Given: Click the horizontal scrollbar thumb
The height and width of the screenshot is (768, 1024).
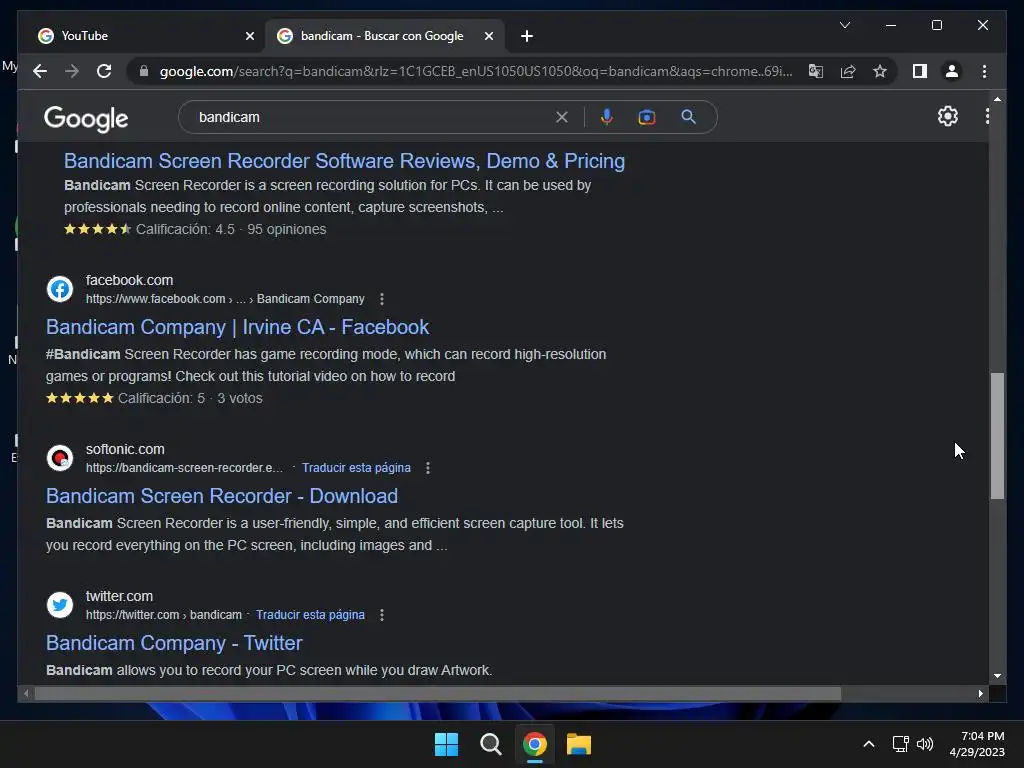Looking at the screenshot, I should point(438,694).
